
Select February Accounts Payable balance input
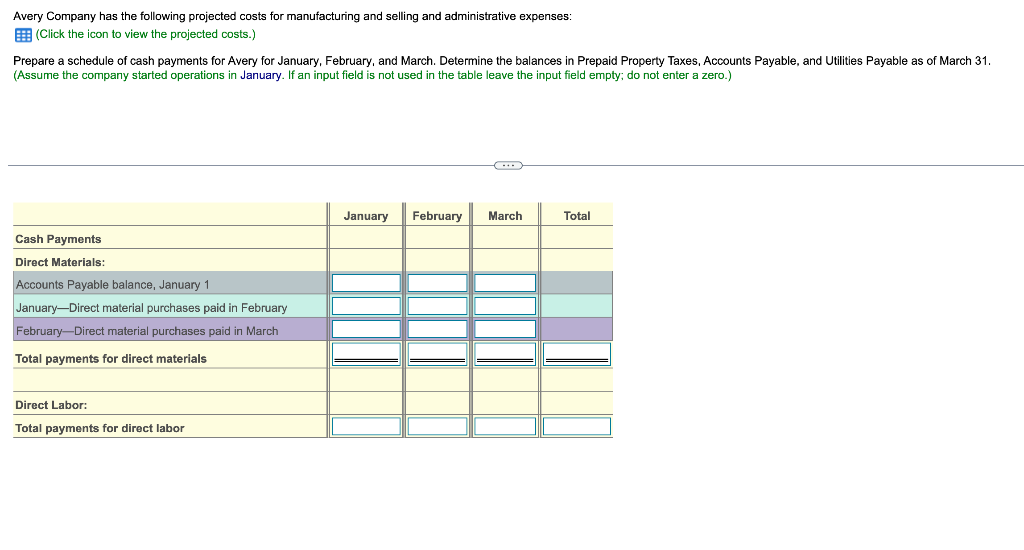tap(437, 283)
